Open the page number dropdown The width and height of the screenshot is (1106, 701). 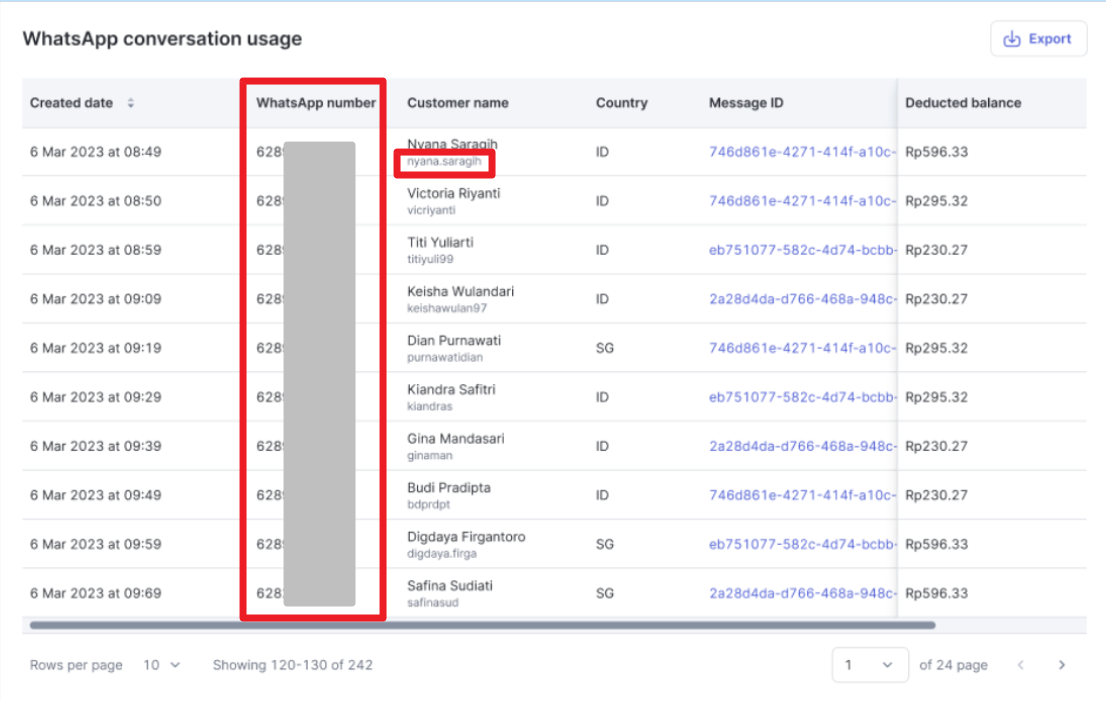[869, 665]
